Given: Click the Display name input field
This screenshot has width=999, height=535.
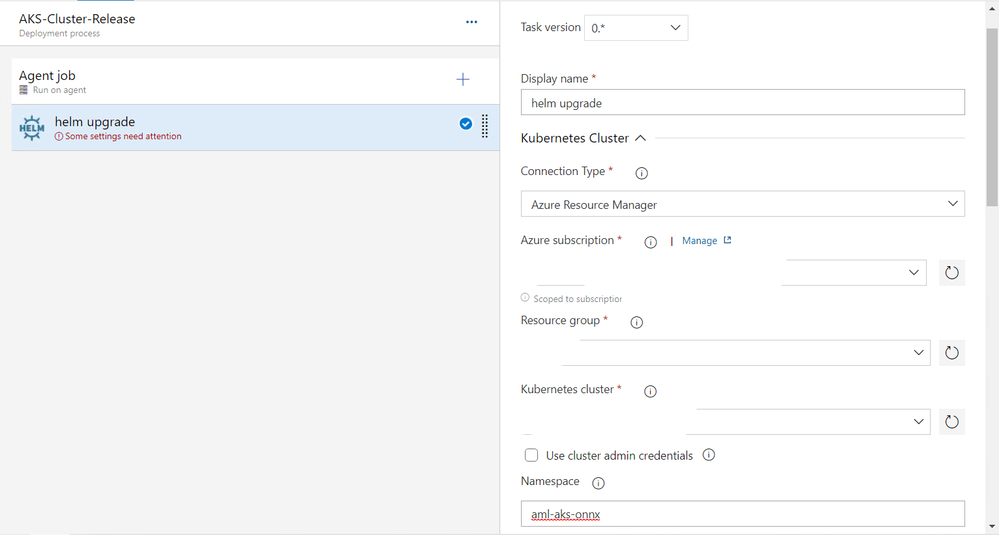Looking at the screenshot, I should pyautogui.click(x=743, y=103).
